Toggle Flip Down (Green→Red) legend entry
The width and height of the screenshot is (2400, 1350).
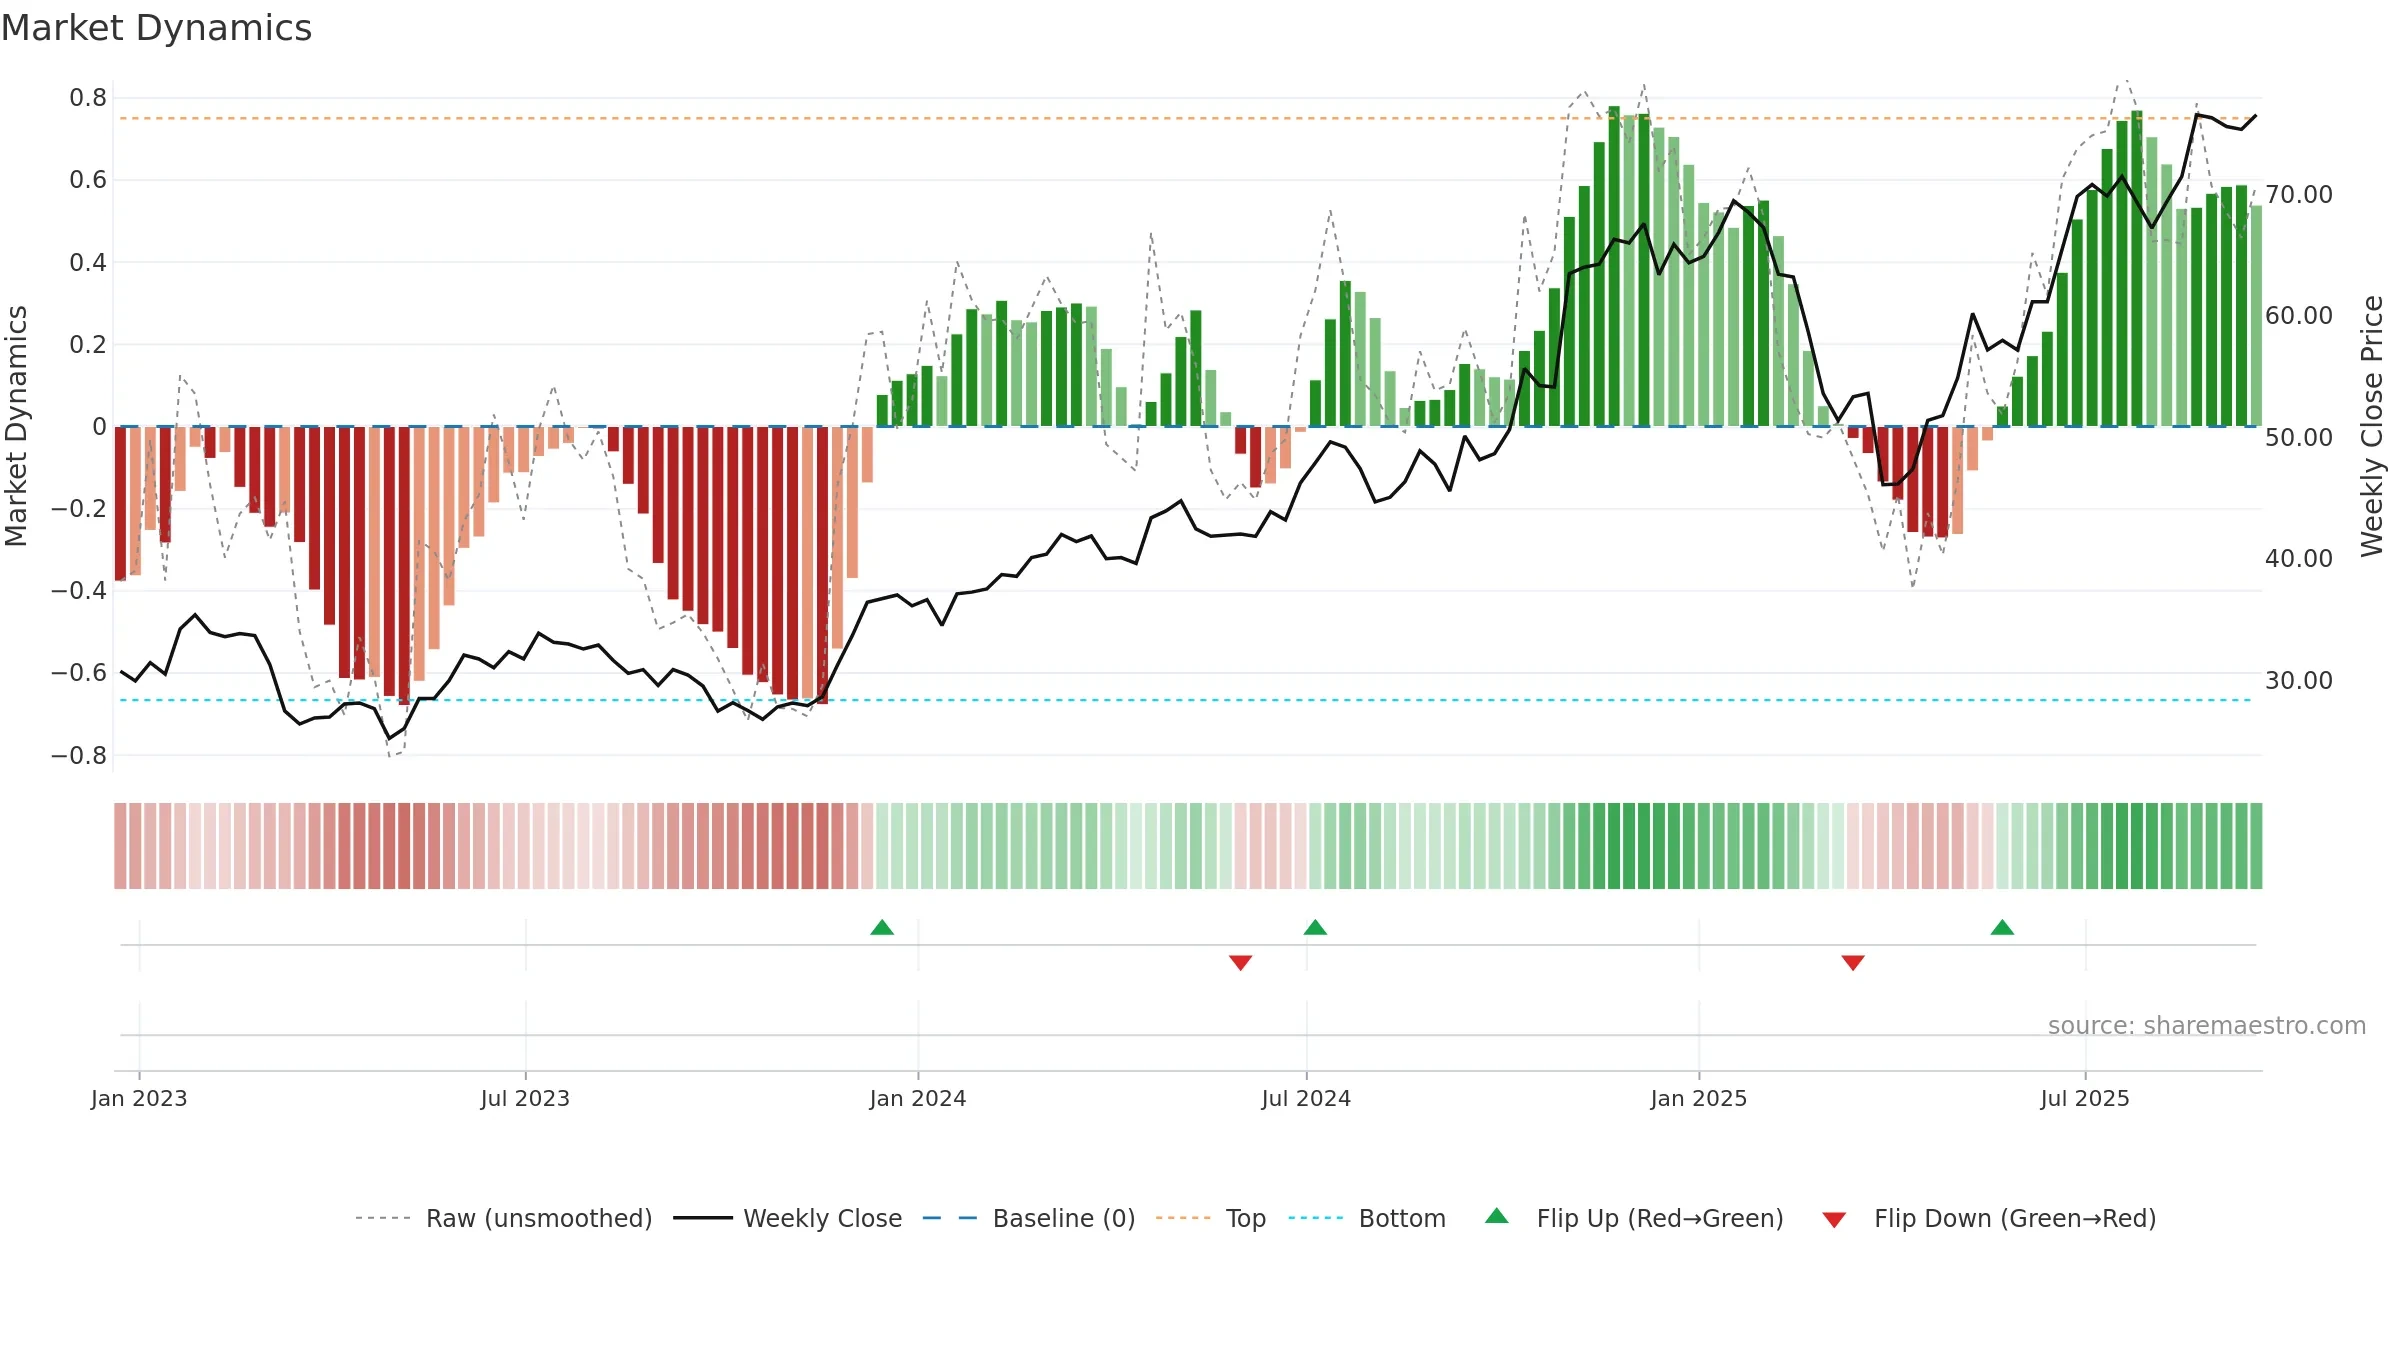pyautogui.click(x=1988, y=1218)
